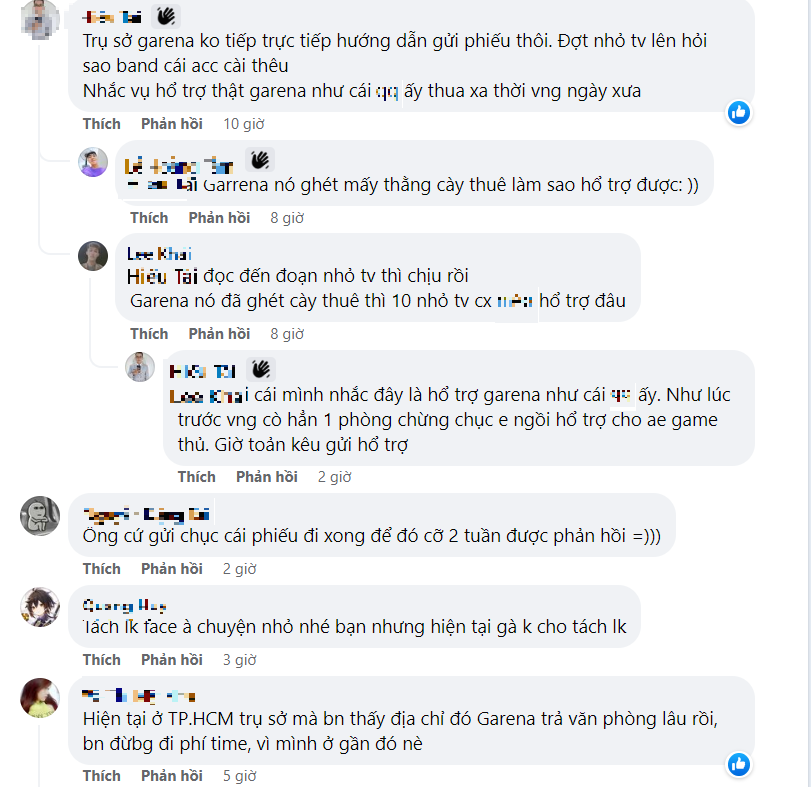Like the 10 giờ top comment
811x787 pixels.
tap(101, 124)
